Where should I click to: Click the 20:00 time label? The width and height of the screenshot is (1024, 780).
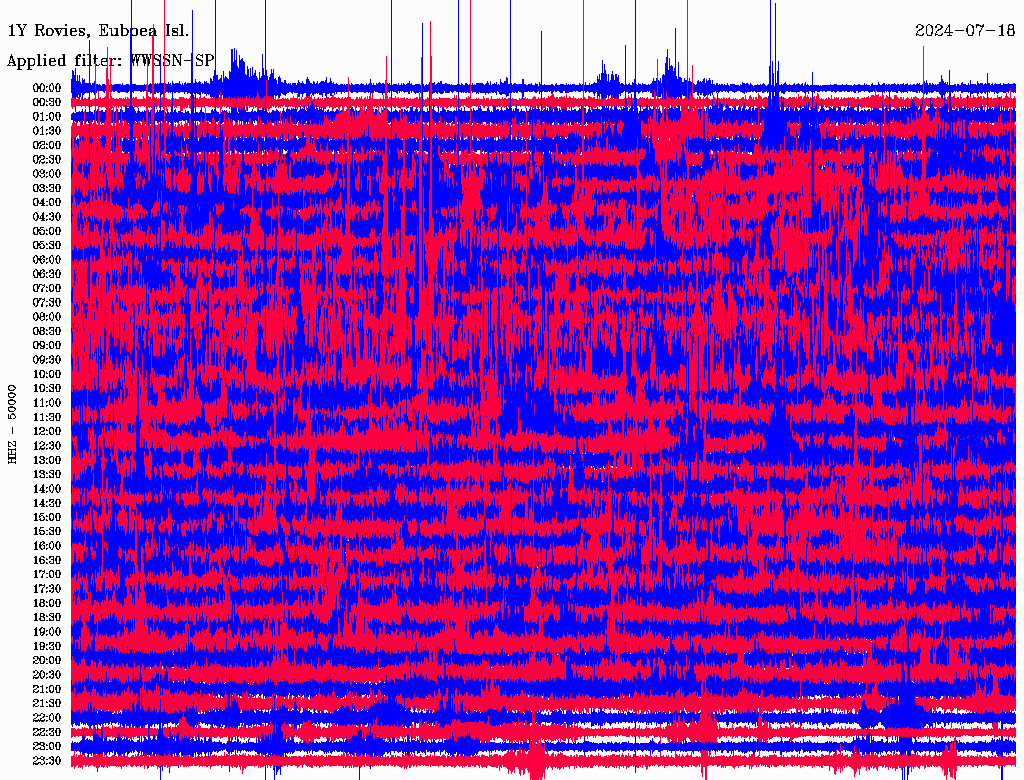[47, 660]
